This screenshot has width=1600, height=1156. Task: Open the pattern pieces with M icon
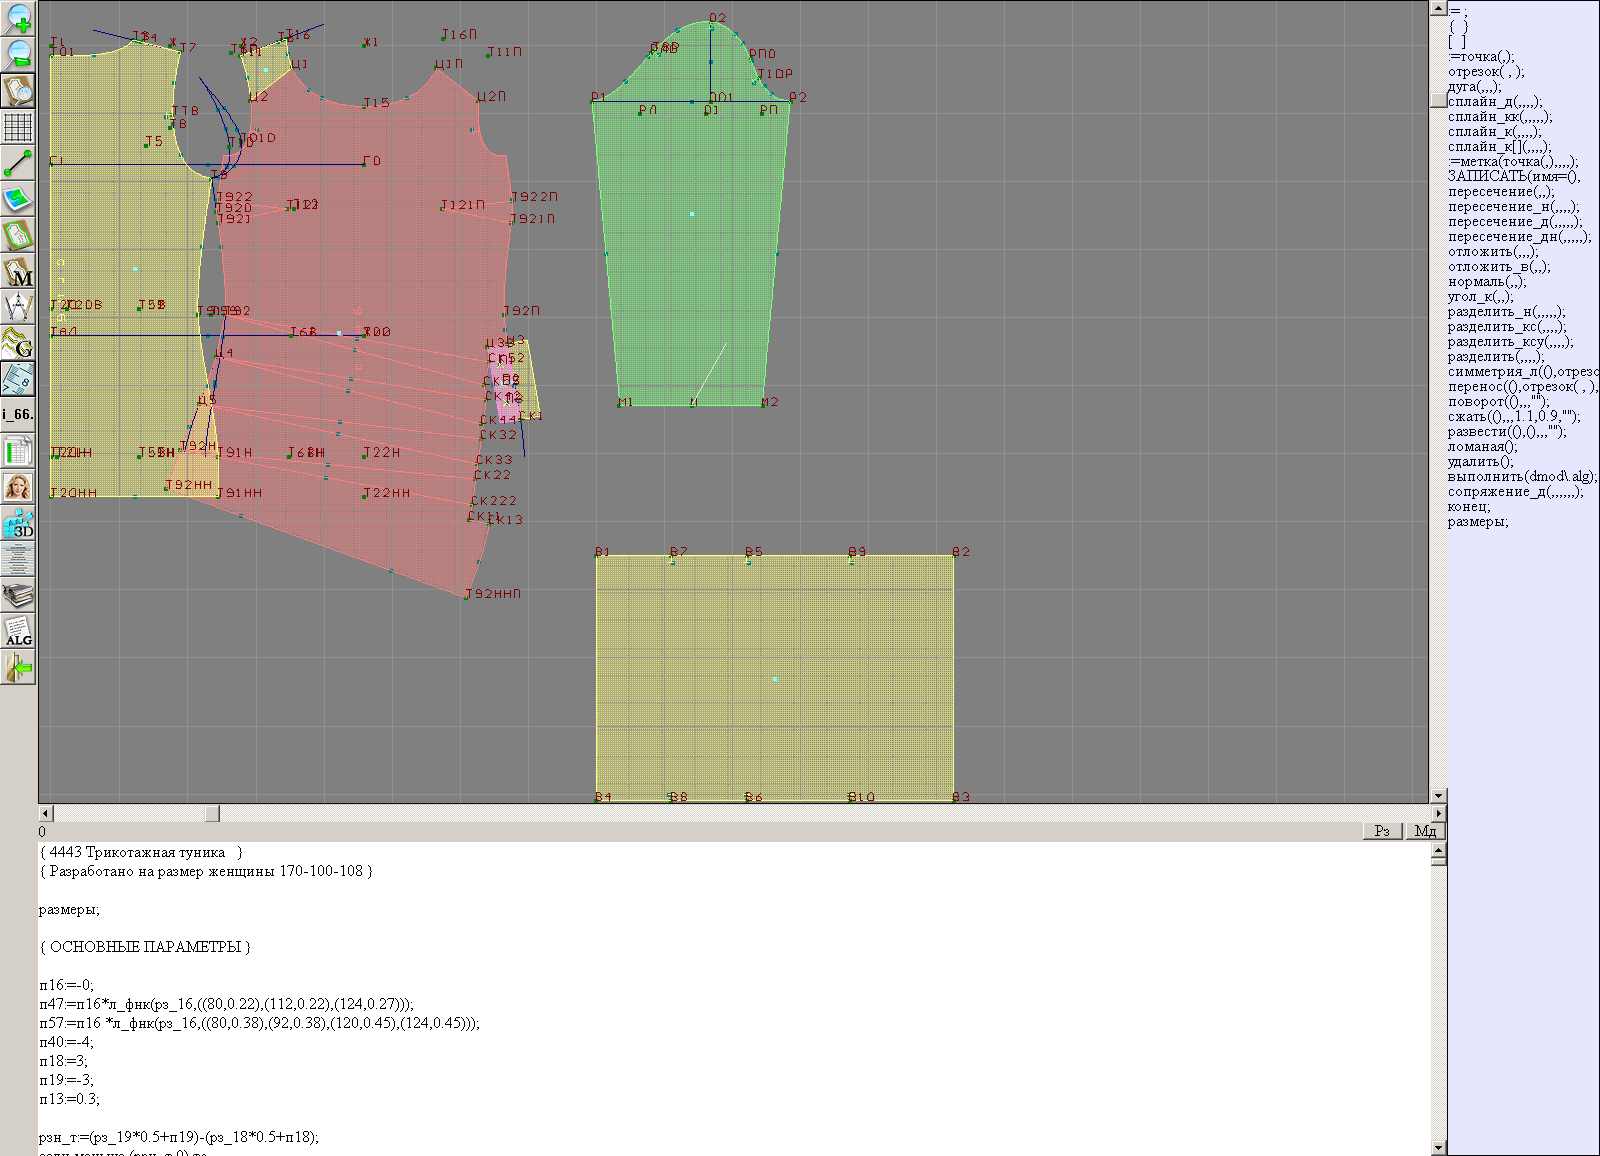[18, 271]
